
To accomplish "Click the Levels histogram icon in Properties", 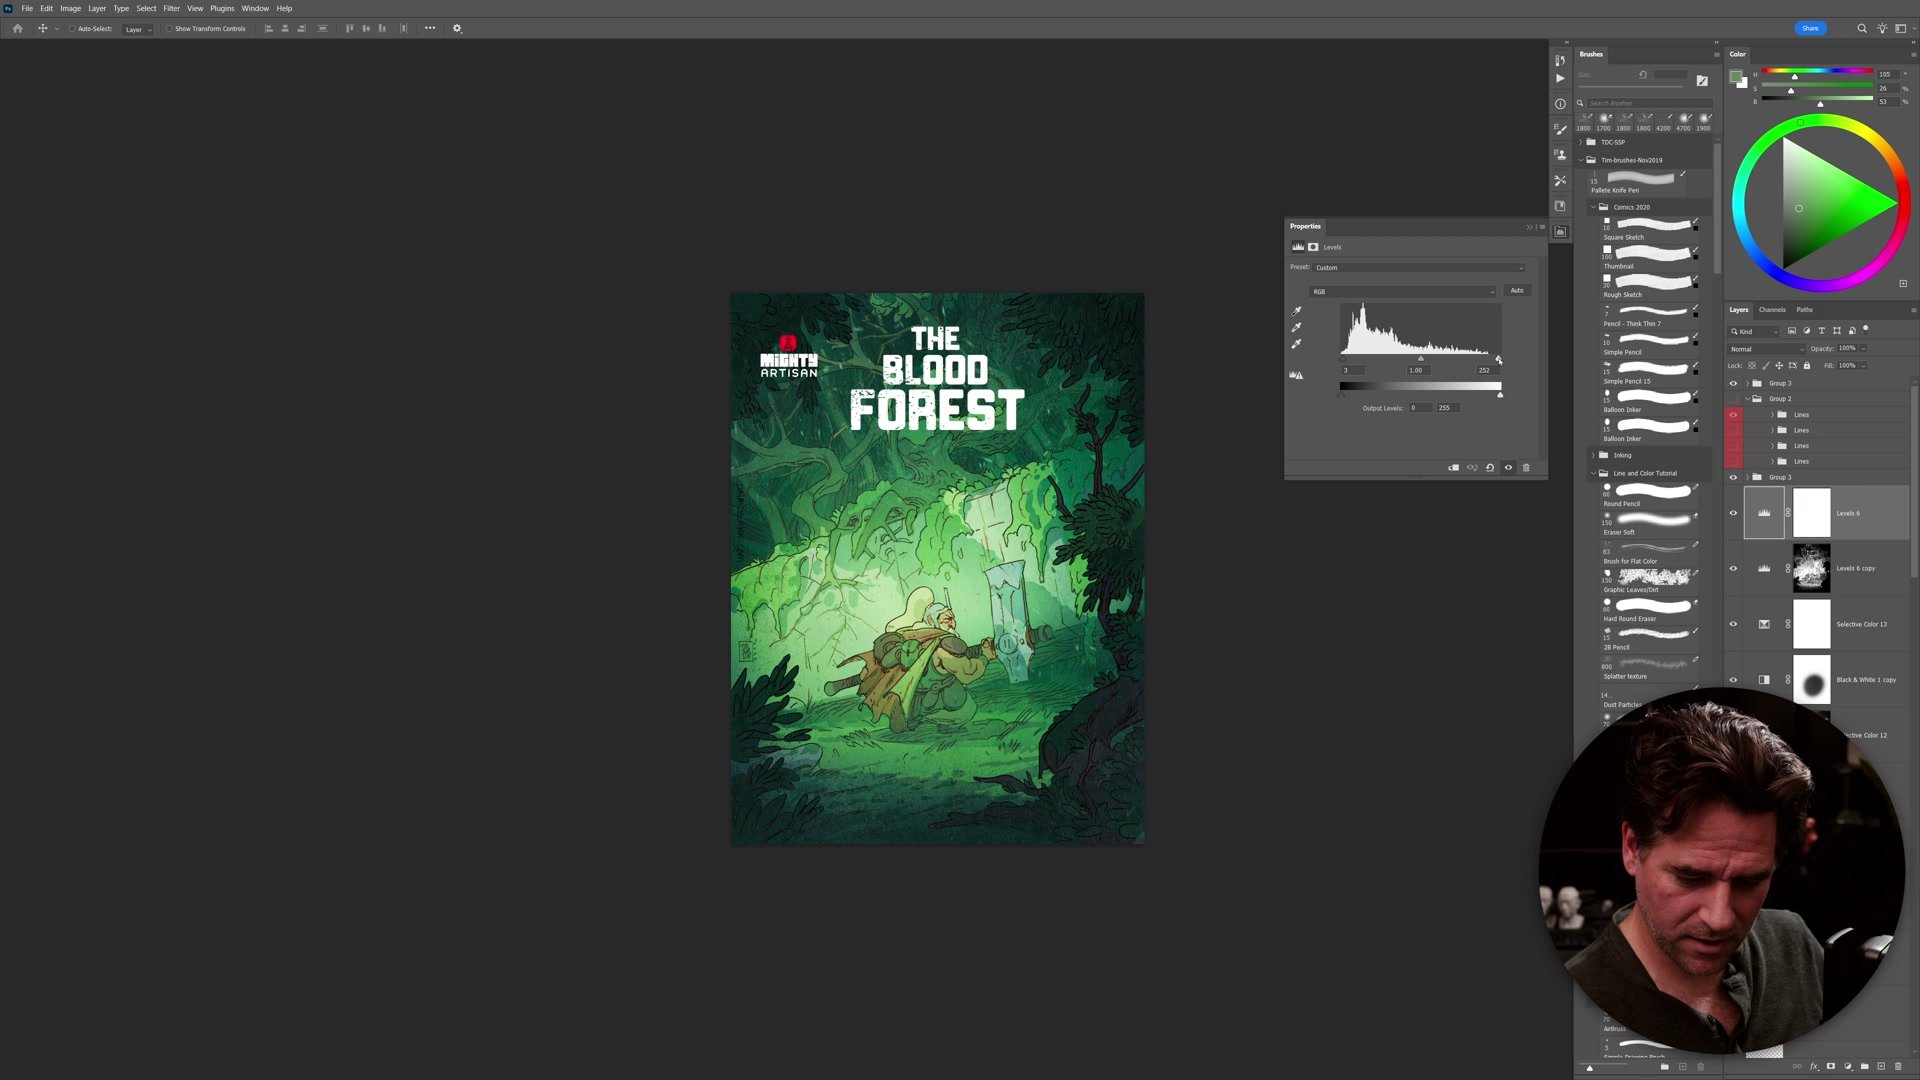I will (1298, 247).
